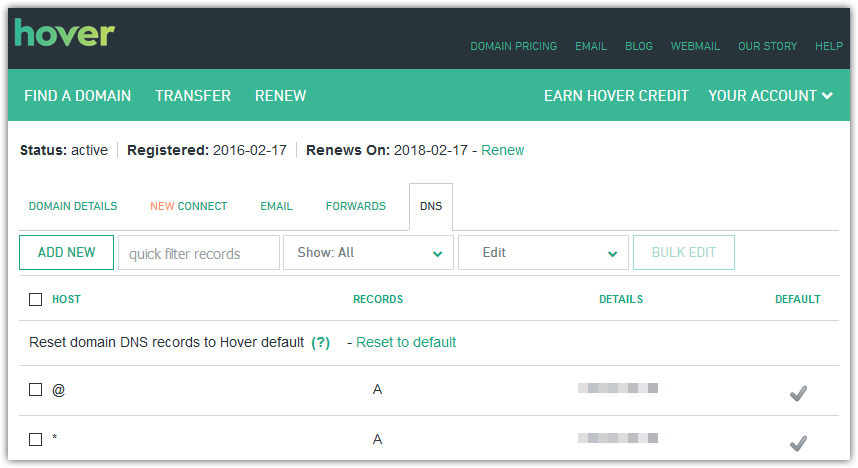Open the WEBMAIL link
The image size is (858, 468).
(695, 47)
